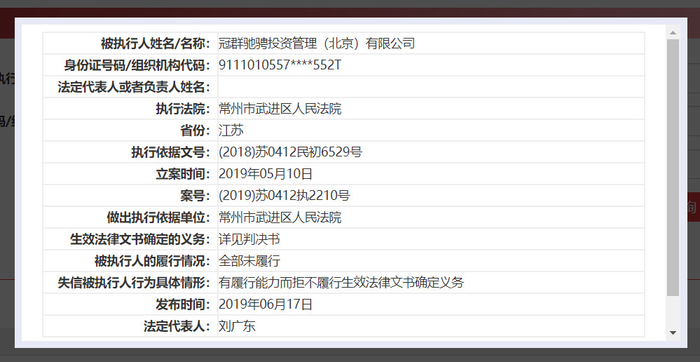700x362 pixels.
Task: Click the fulfillment status 全部未履行
Action: pyautogui.click(x=250, y=261)
